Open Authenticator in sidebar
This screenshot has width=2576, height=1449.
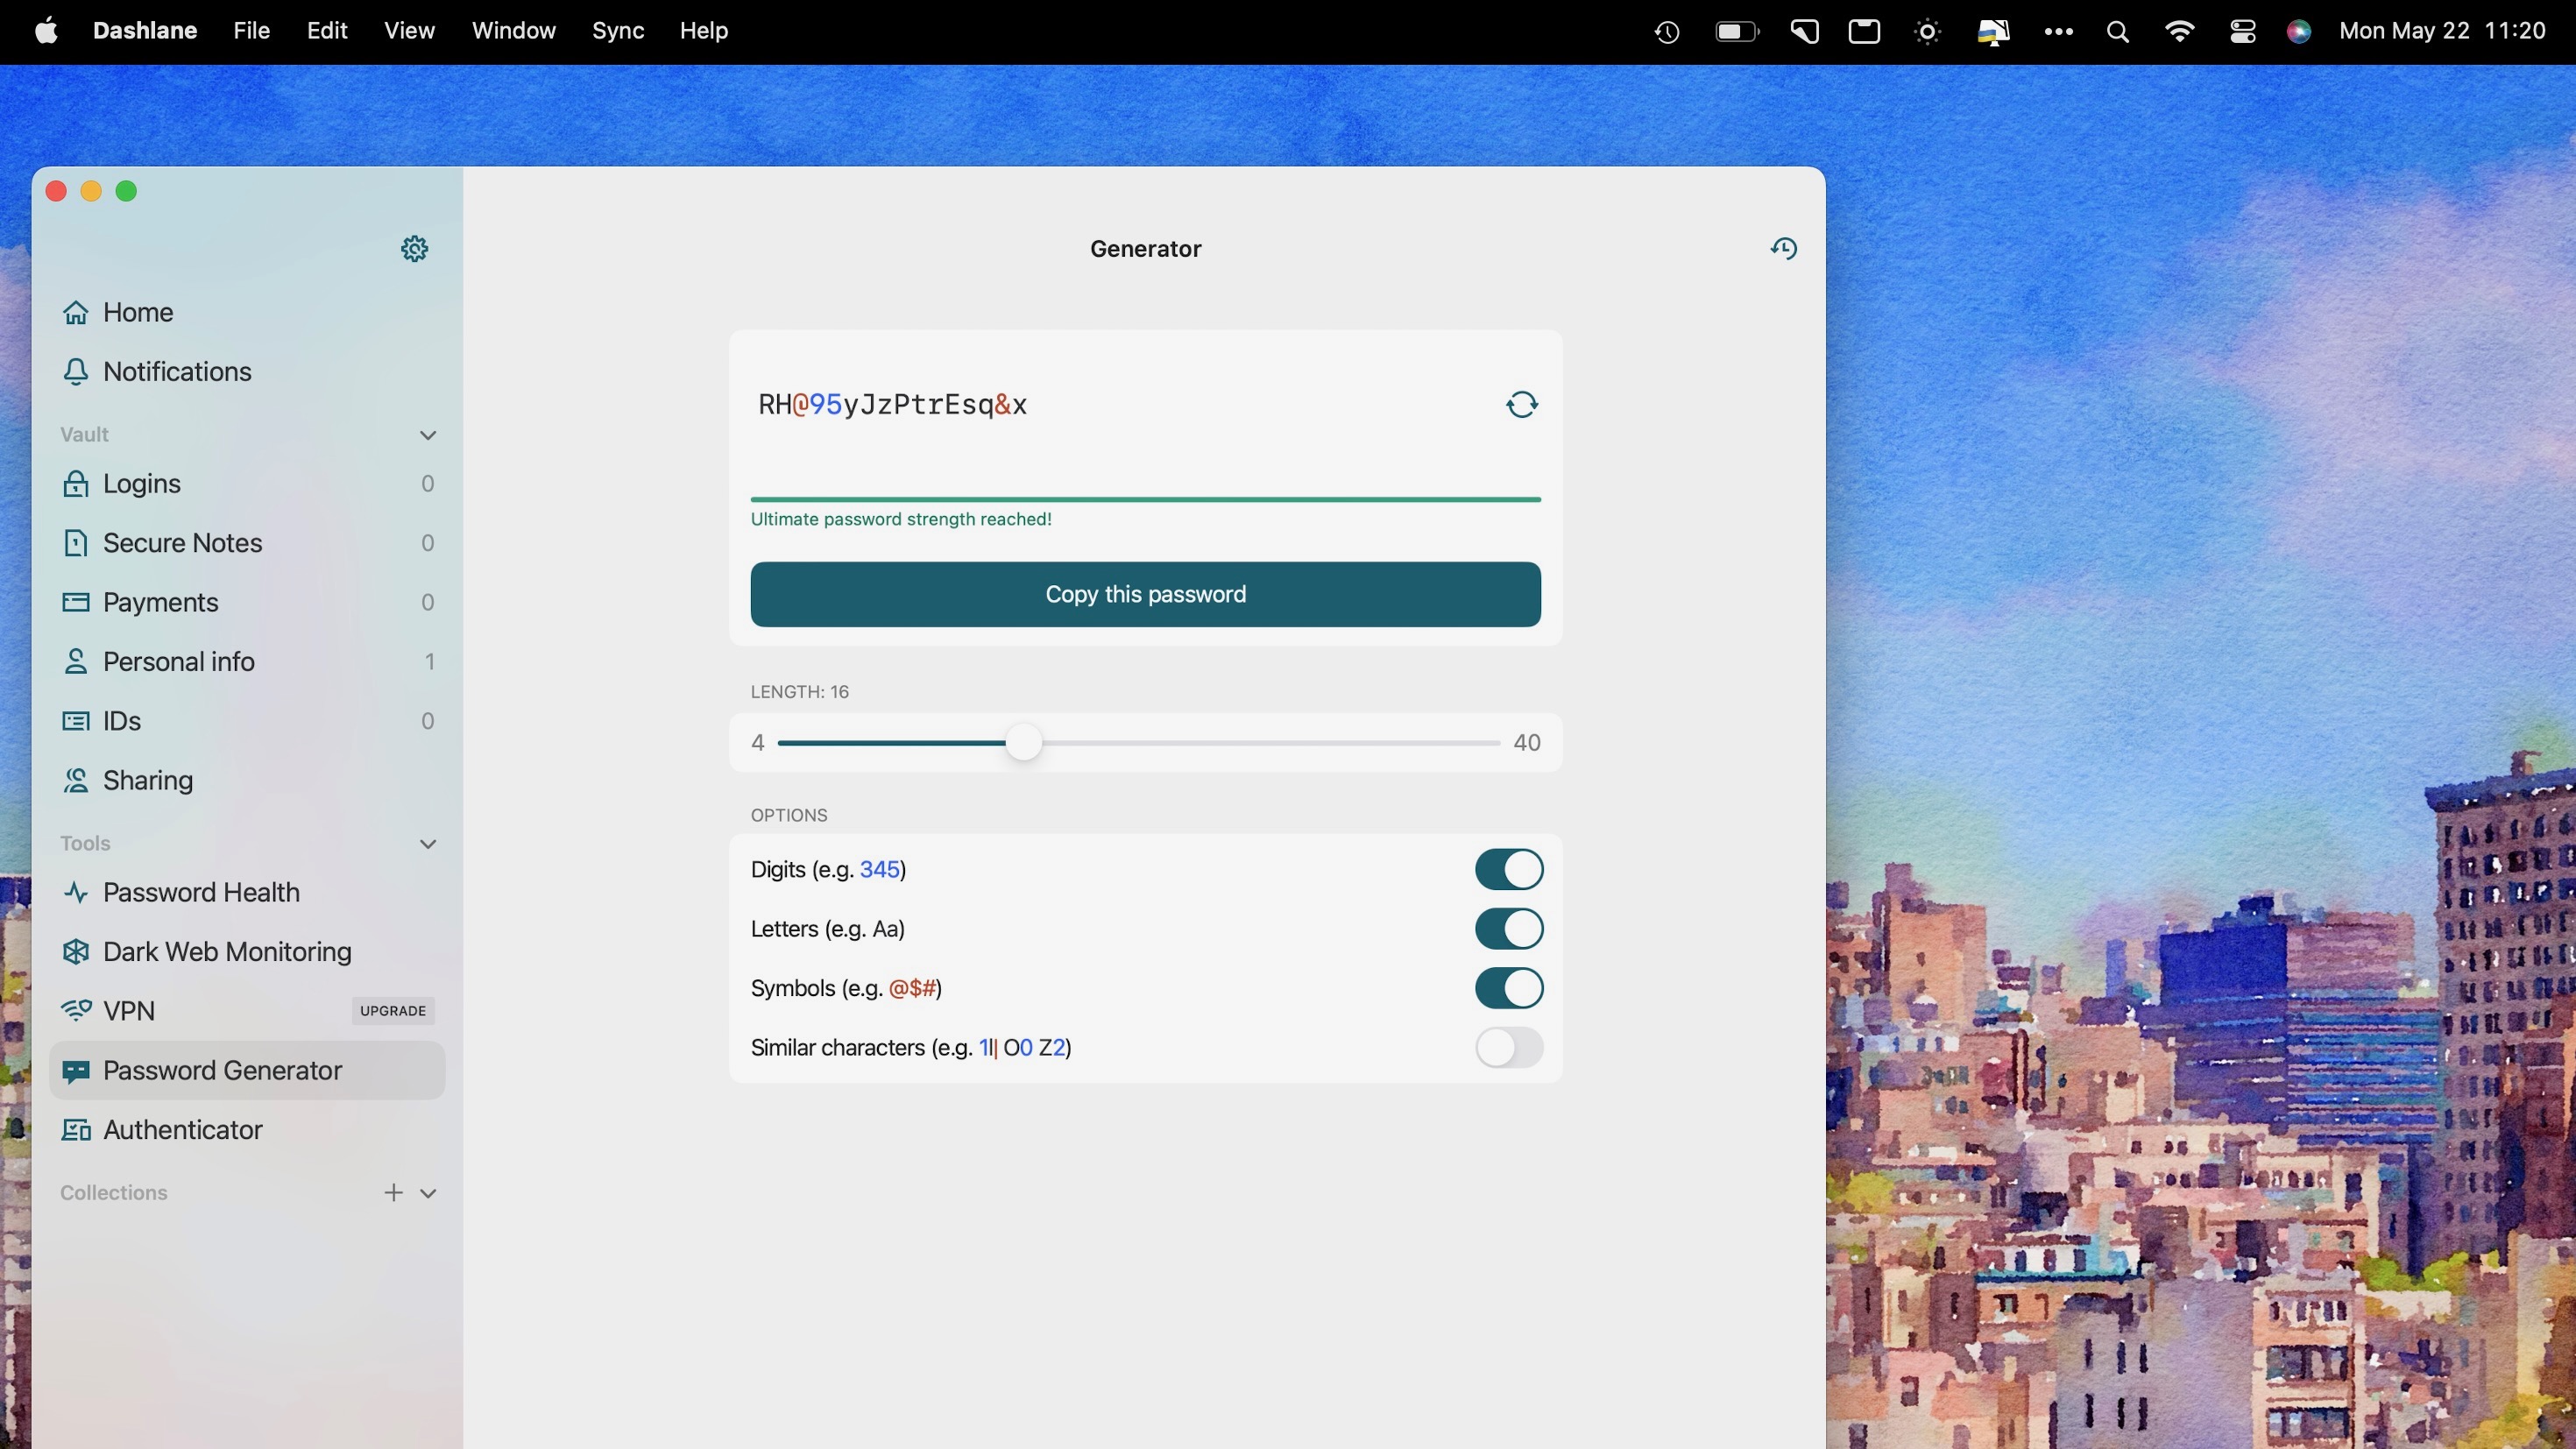coord(247,1130)
